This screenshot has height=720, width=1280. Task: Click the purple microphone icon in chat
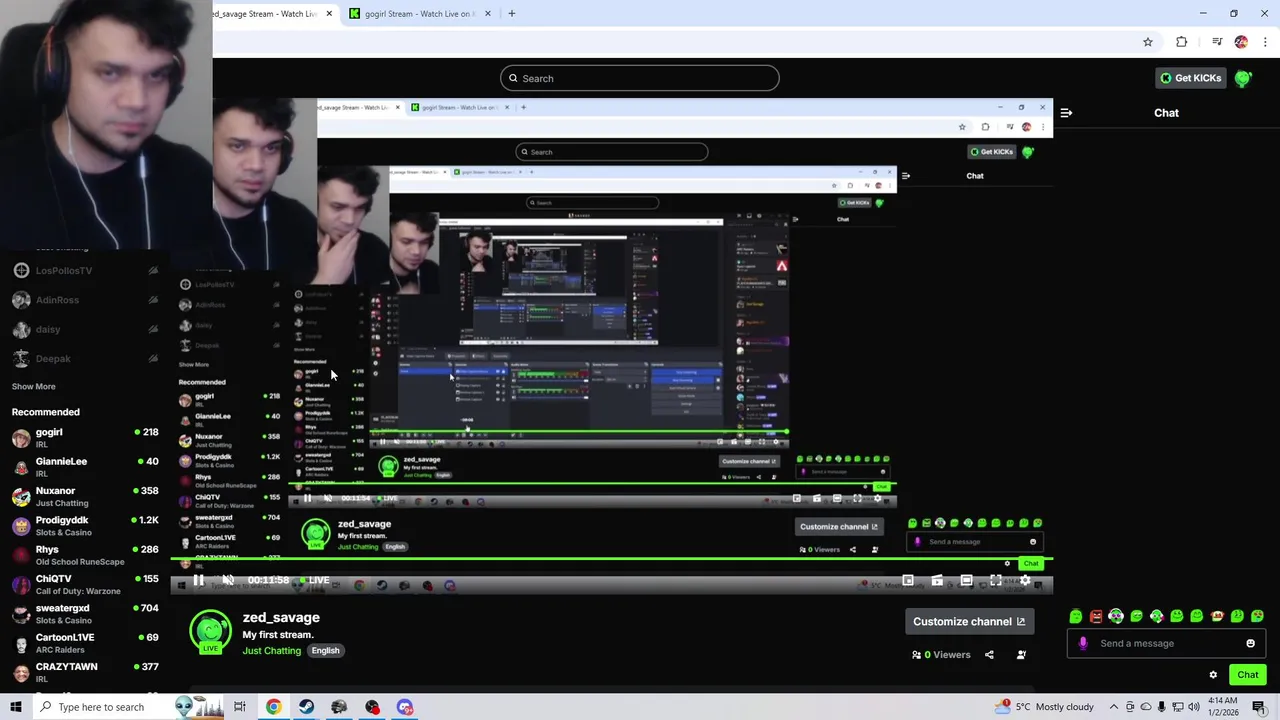click(1083, 643)
